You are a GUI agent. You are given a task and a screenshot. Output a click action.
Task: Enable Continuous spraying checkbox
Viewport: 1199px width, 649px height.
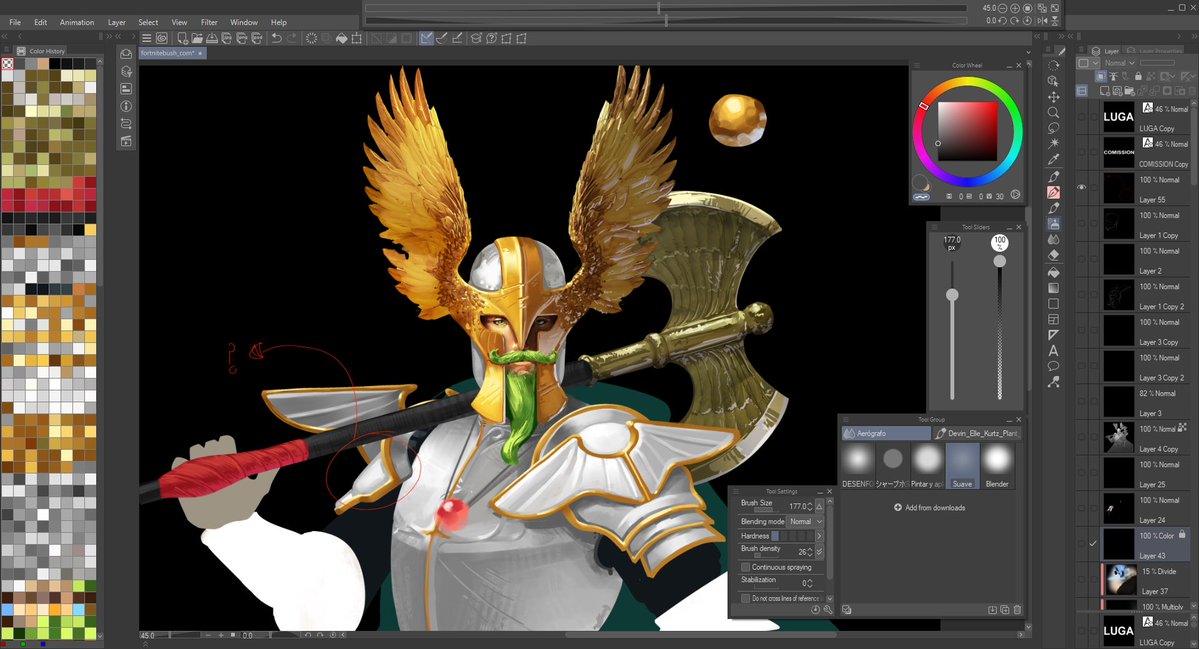[746, 567]
